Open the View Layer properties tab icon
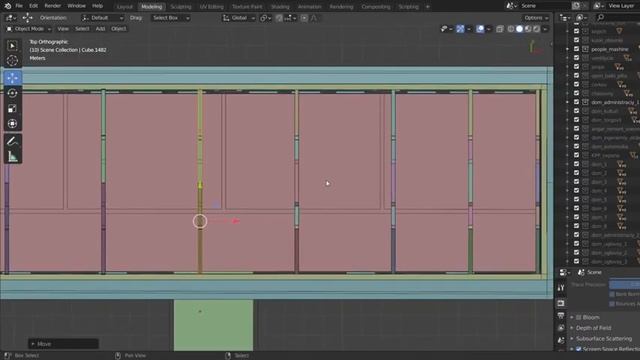This screenshot has height=360, width=640. pyautogui.click(x=561, y=328)
